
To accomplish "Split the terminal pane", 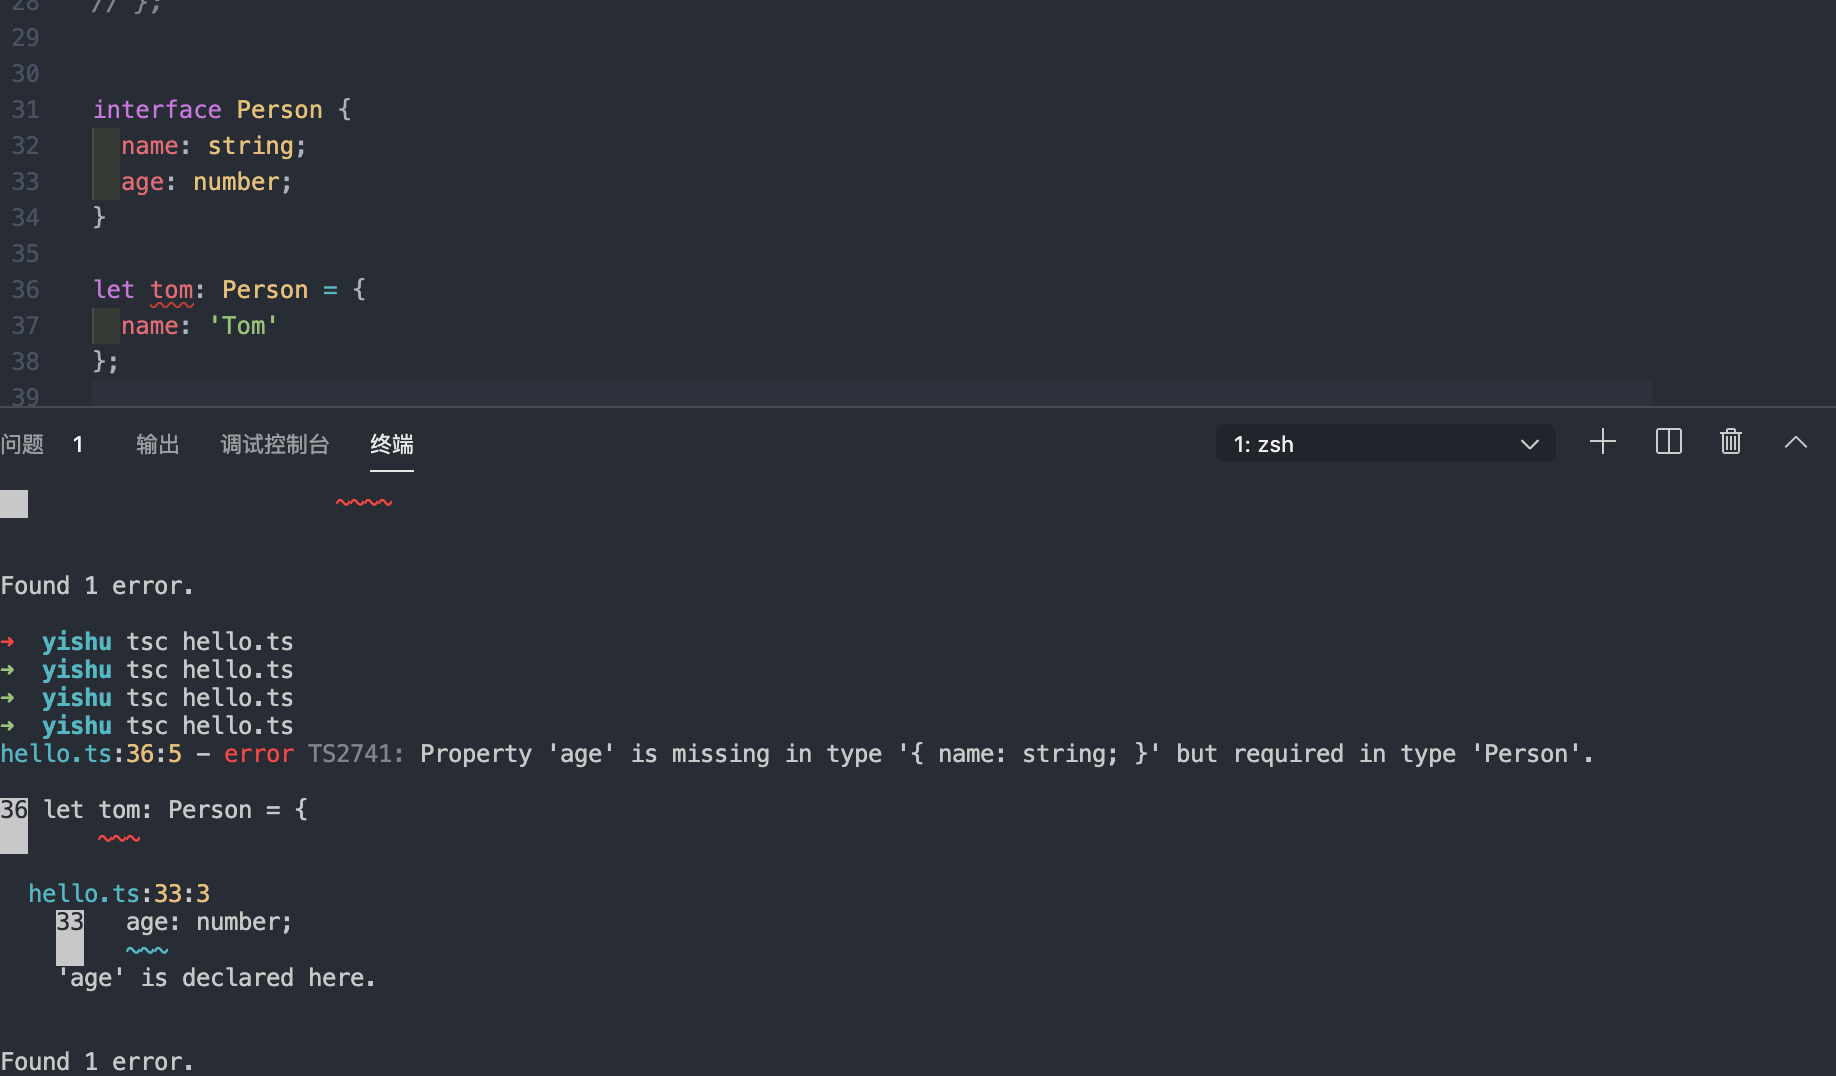I will click(1668, 442).
